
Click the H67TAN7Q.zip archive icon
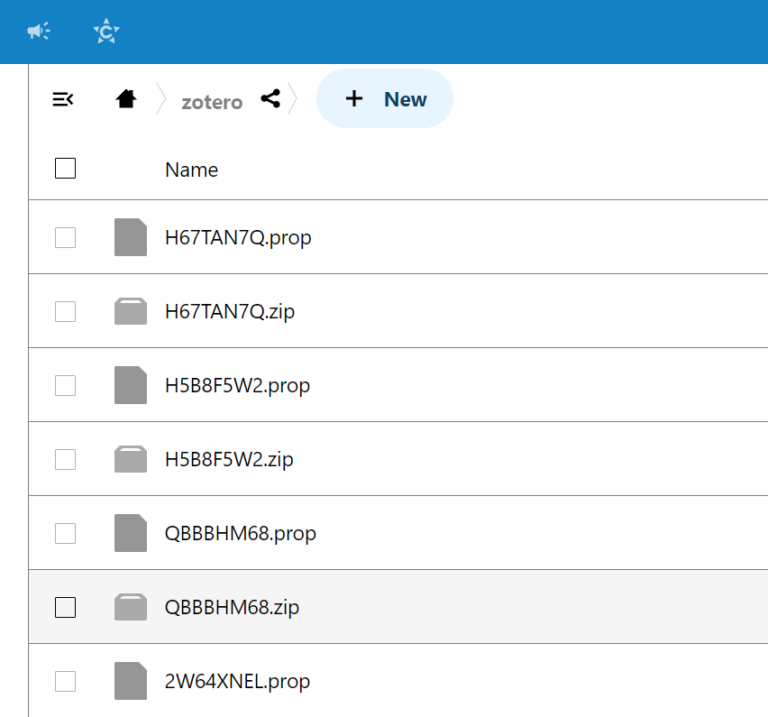tap(130, 312)
